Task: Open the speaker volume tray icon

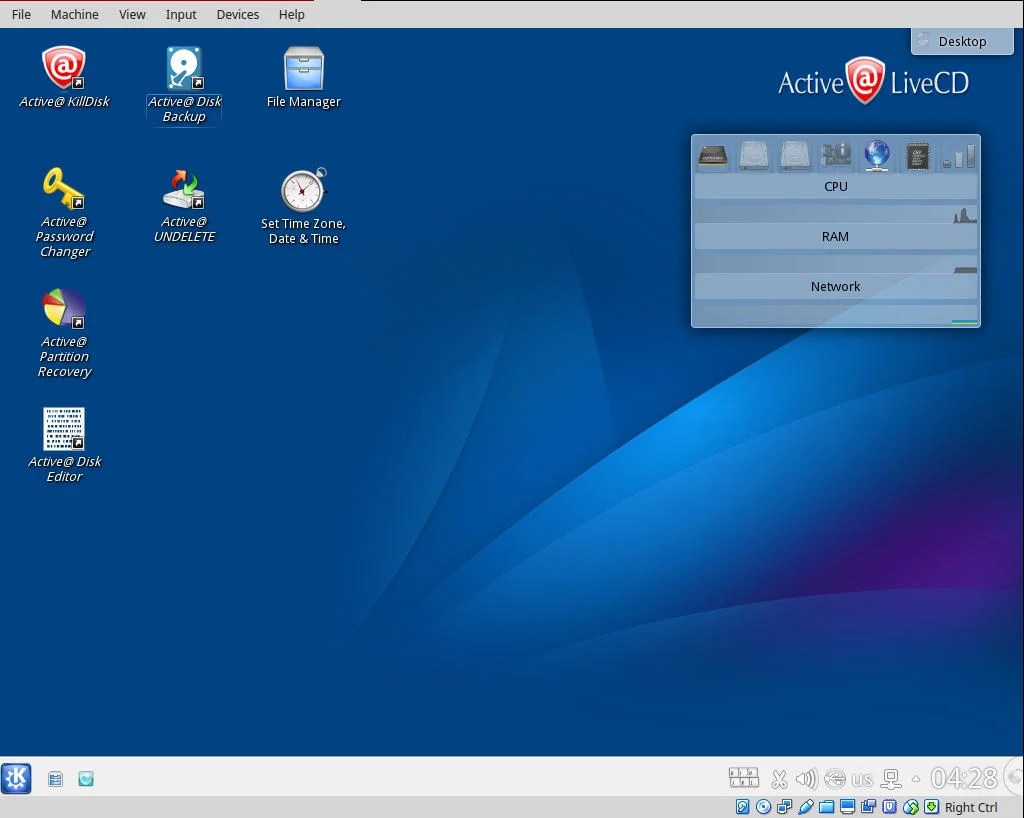Action: coord(807,779)
